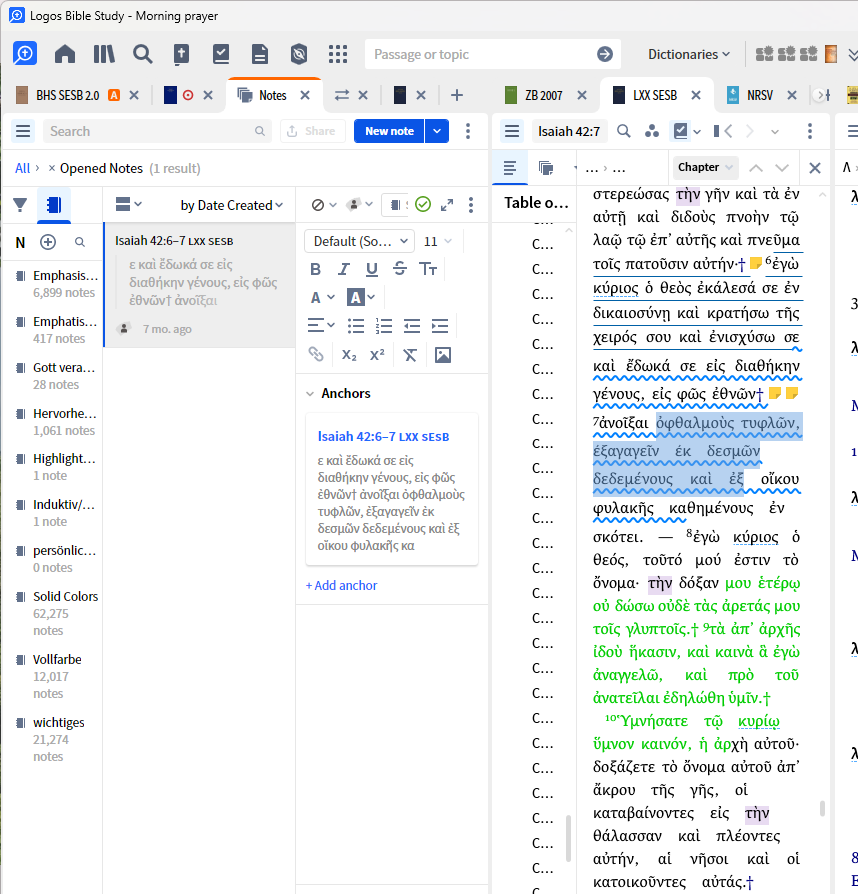This screenshot has width=858, height=894.
Task: Switch to the ZB 2007 tab
Action: tap(543, 95)
